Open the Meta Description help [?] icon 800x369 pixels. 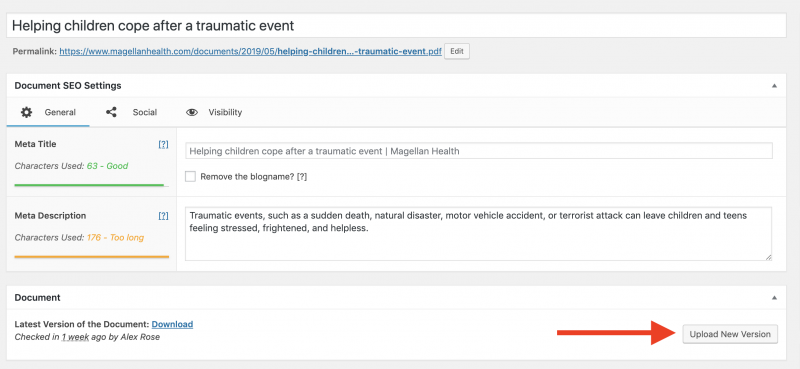pos(163,216)
